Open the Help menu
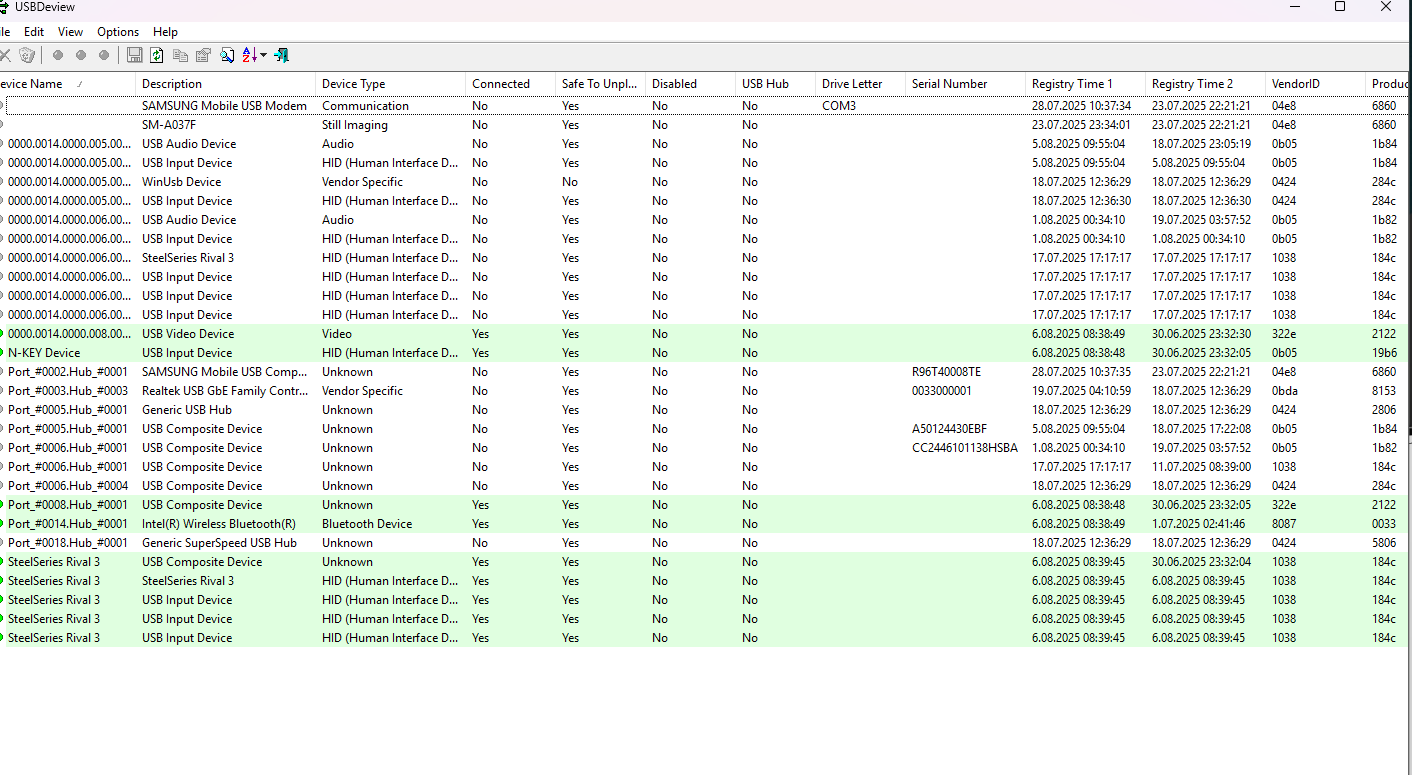 165,32
